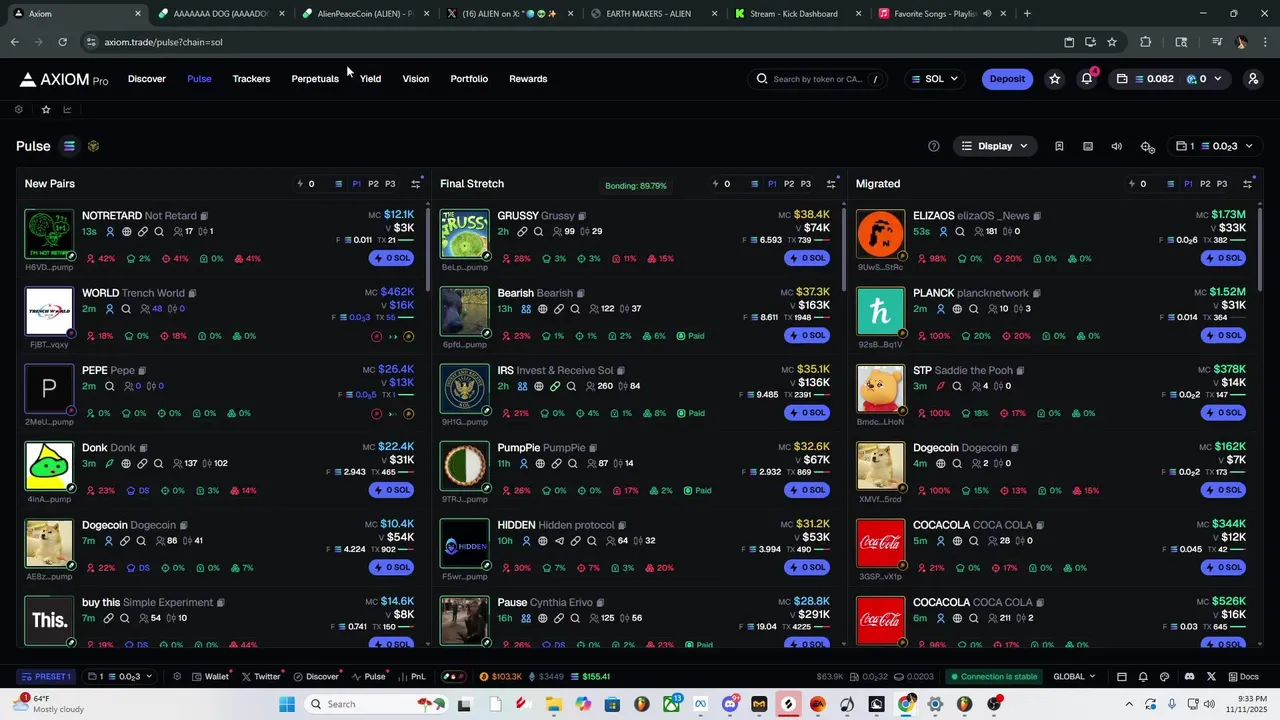Select P3 preset in Final Stretch column
Screen dimensions: 1280x720
(x=806, y=184)
